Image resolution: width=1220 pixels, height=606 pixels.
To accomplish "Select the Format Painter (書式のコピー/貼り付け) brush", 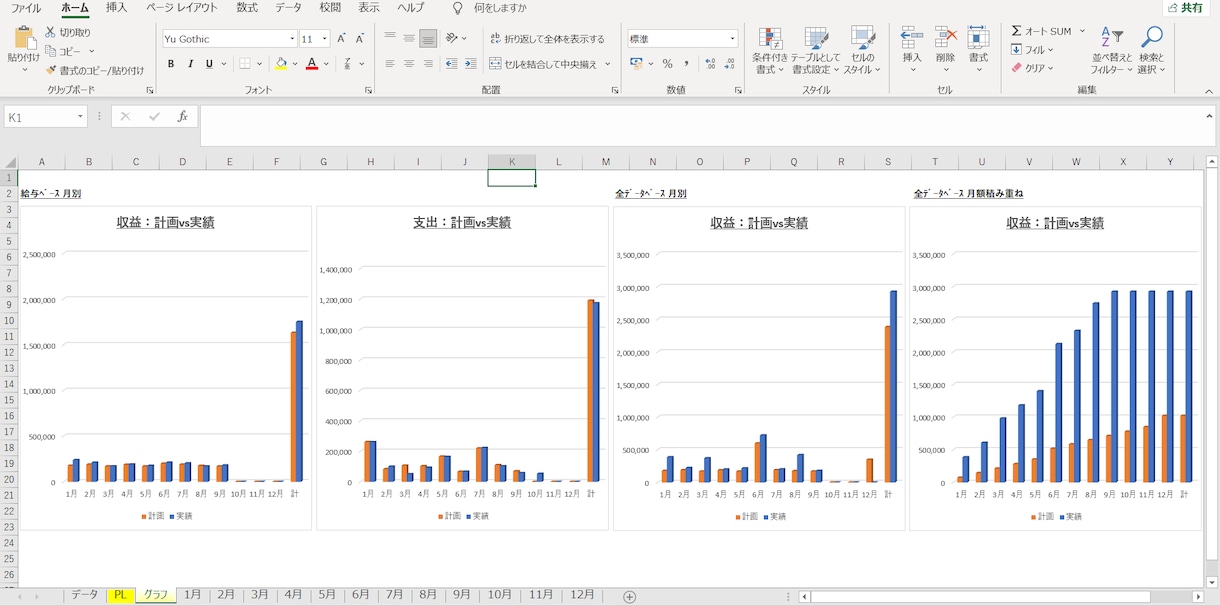I will click(x=50, y=70).
